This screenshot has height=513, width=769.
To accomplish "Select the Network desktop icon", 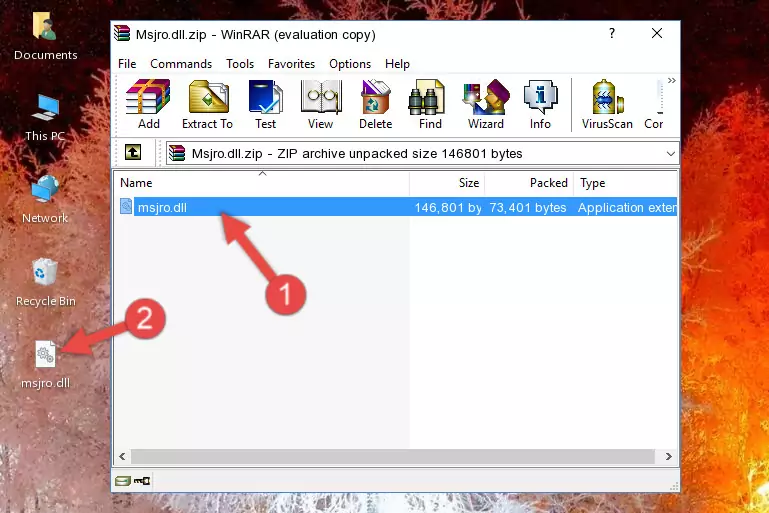I will coord(45,200).
